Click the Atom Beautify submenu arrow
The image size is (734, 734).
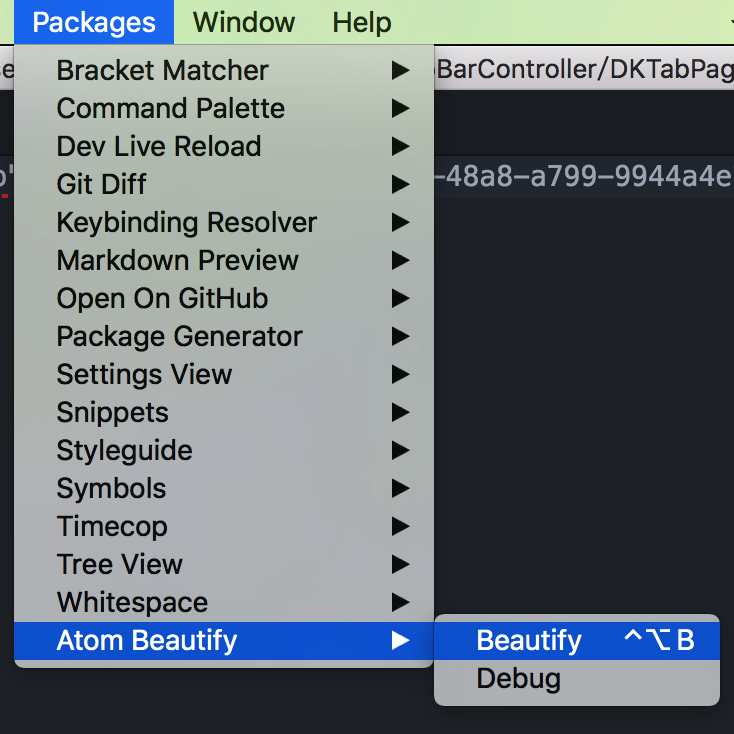pos(401,640)
